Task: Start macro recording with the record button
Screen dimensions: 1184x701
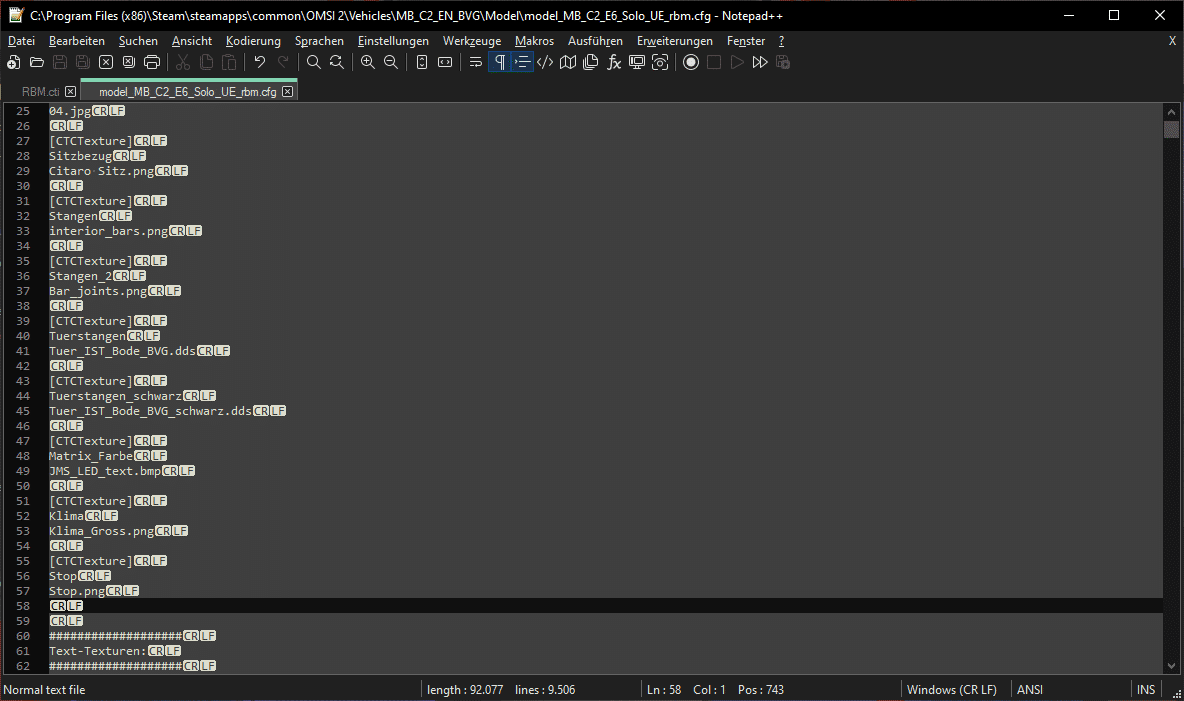Action: tap(691, 63)
